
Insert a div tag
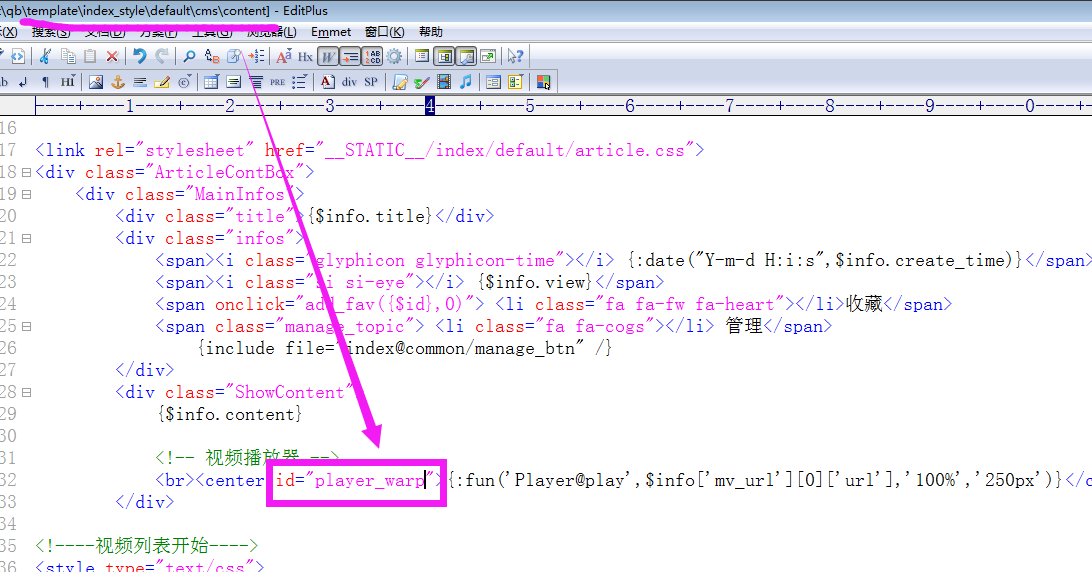tap(349, 82)
